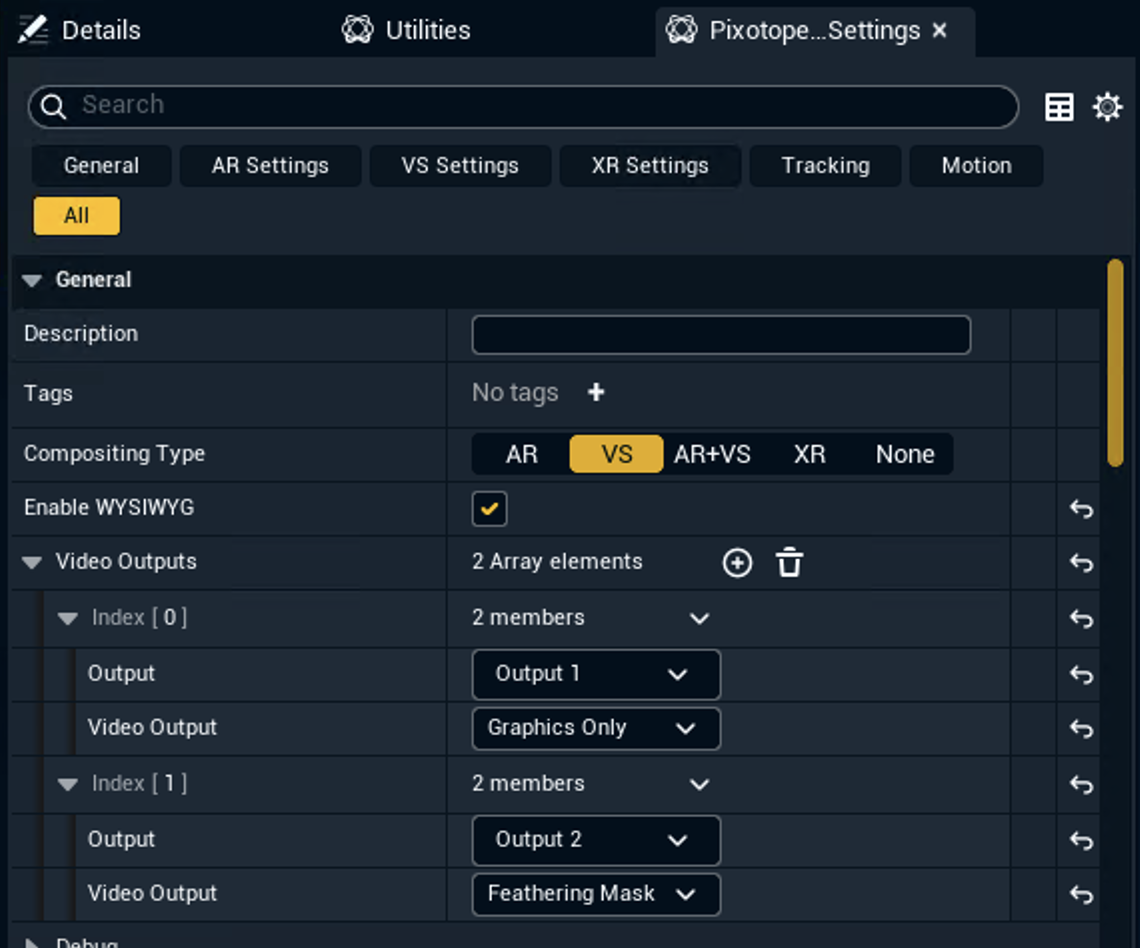Click the '2 Array elements' text

557,562
